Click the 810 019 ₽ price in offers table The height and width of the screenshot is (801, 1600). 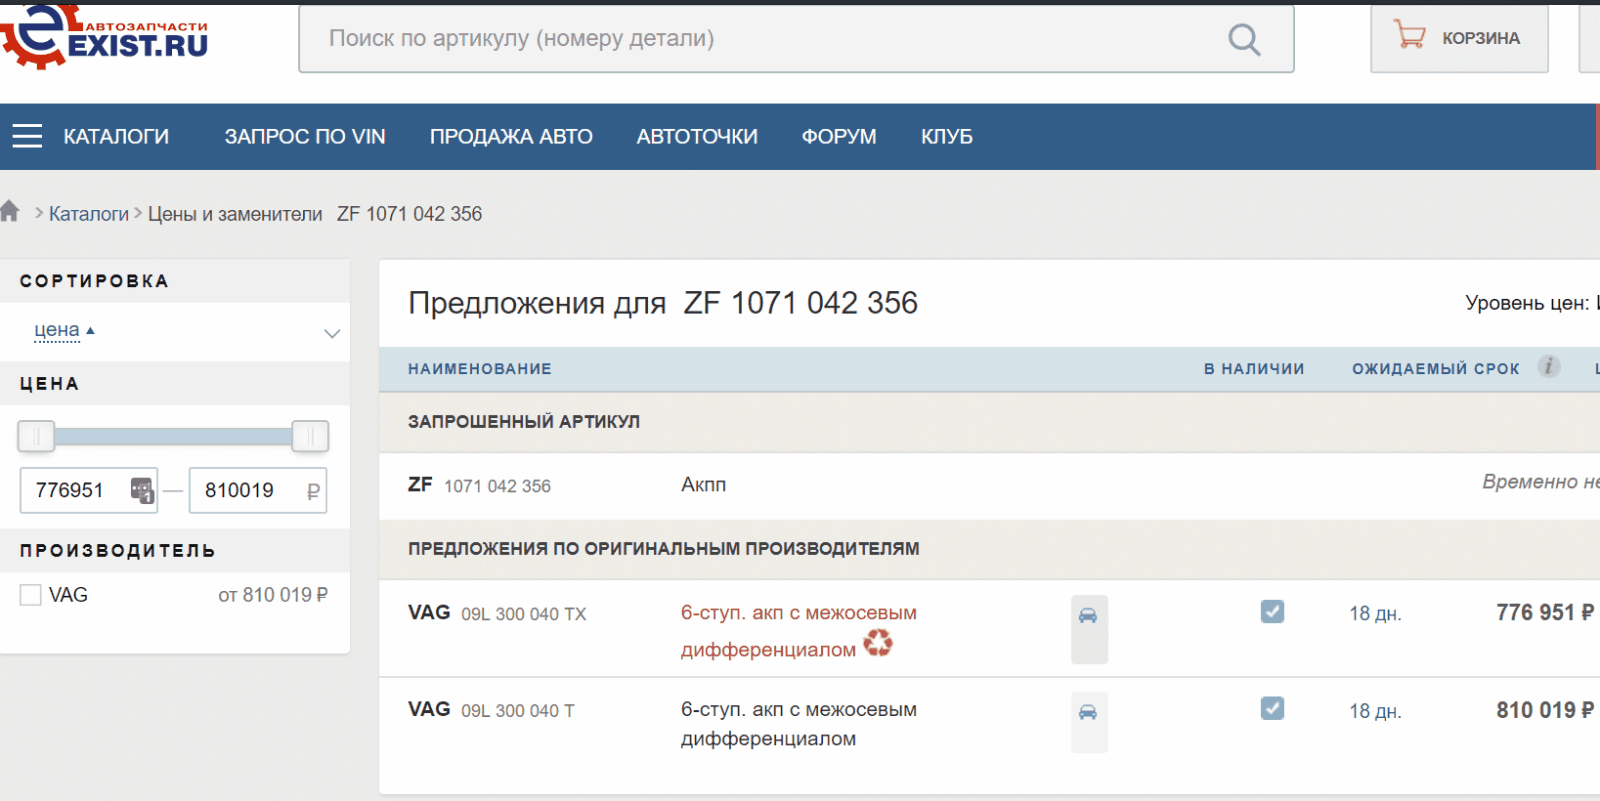pyautogui.click(x=1545, y=710)
